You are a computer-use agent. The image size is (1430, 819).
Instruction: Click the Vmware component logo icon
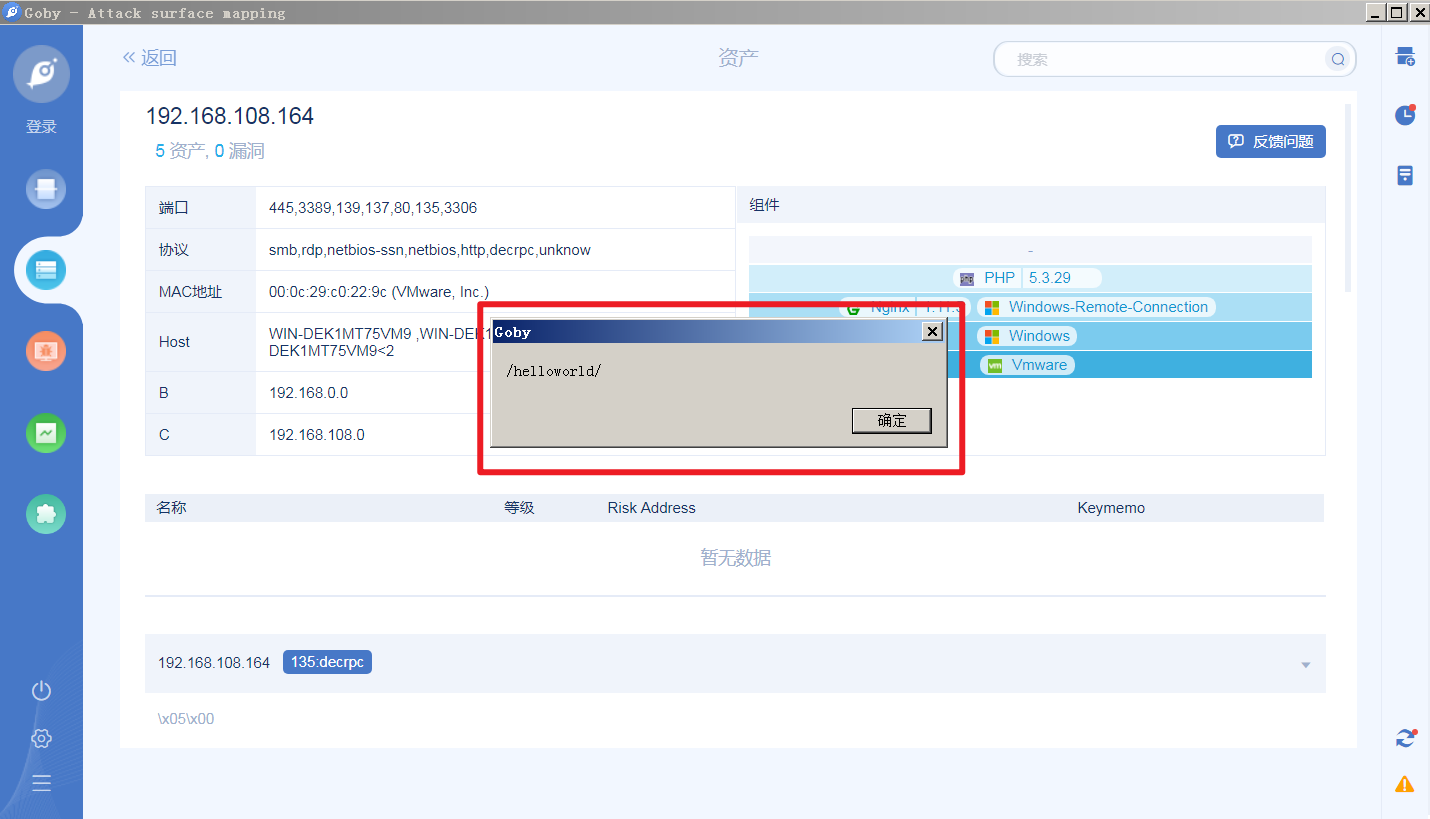pyautogui.click(x=995, y=366)
